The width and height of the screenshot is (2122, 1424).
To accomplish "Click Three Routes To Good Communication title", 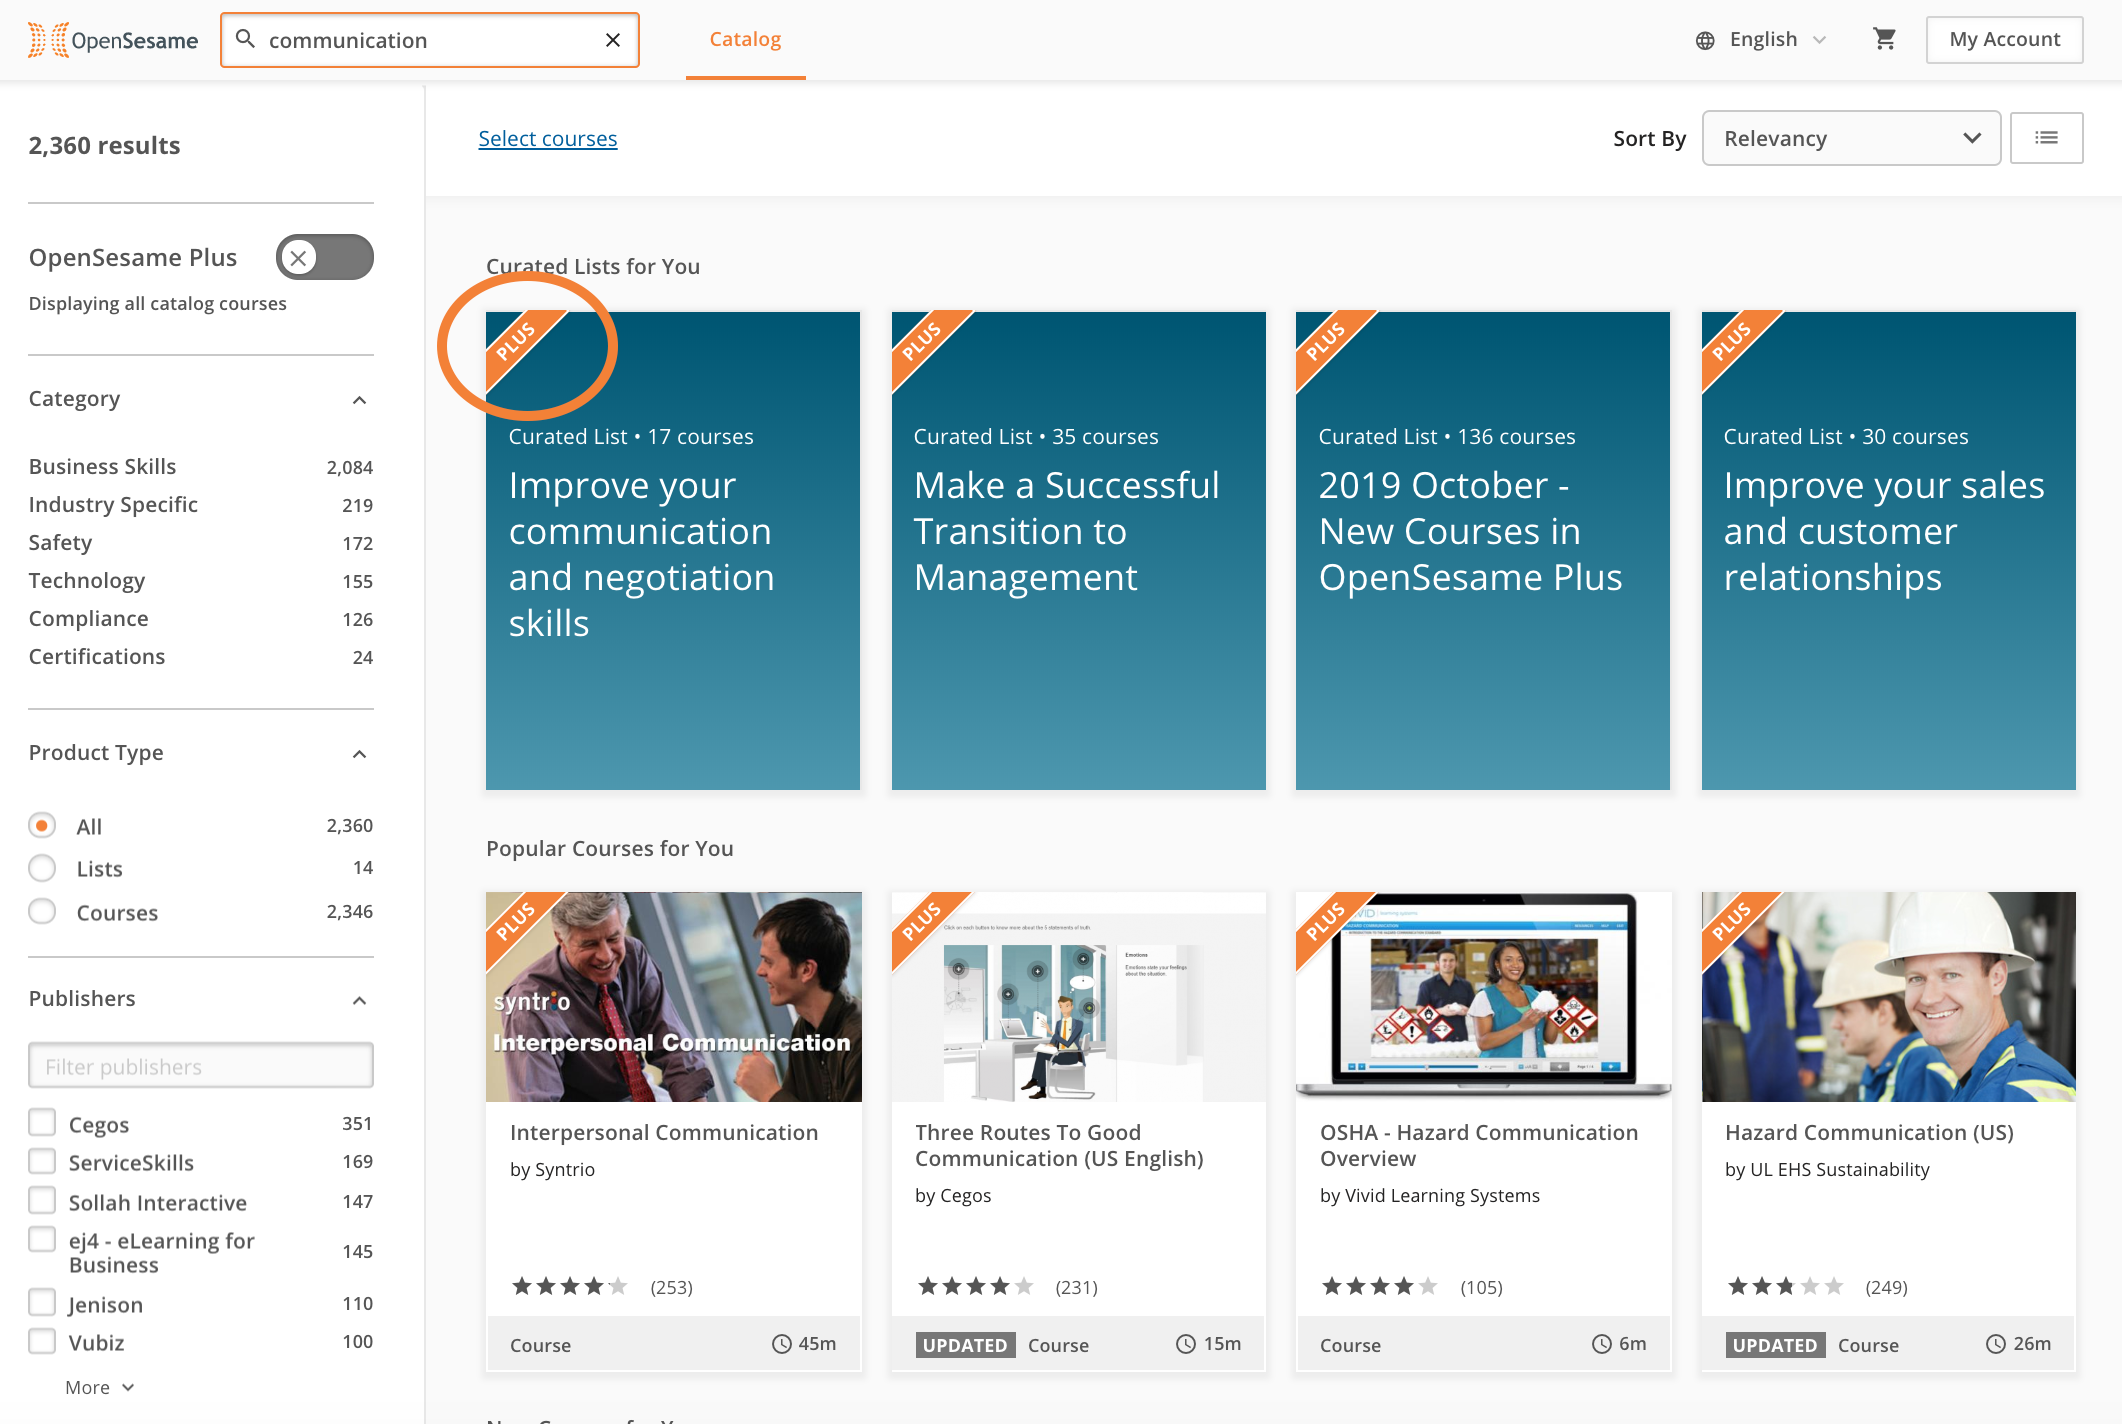I will tap(1059, 1145).
